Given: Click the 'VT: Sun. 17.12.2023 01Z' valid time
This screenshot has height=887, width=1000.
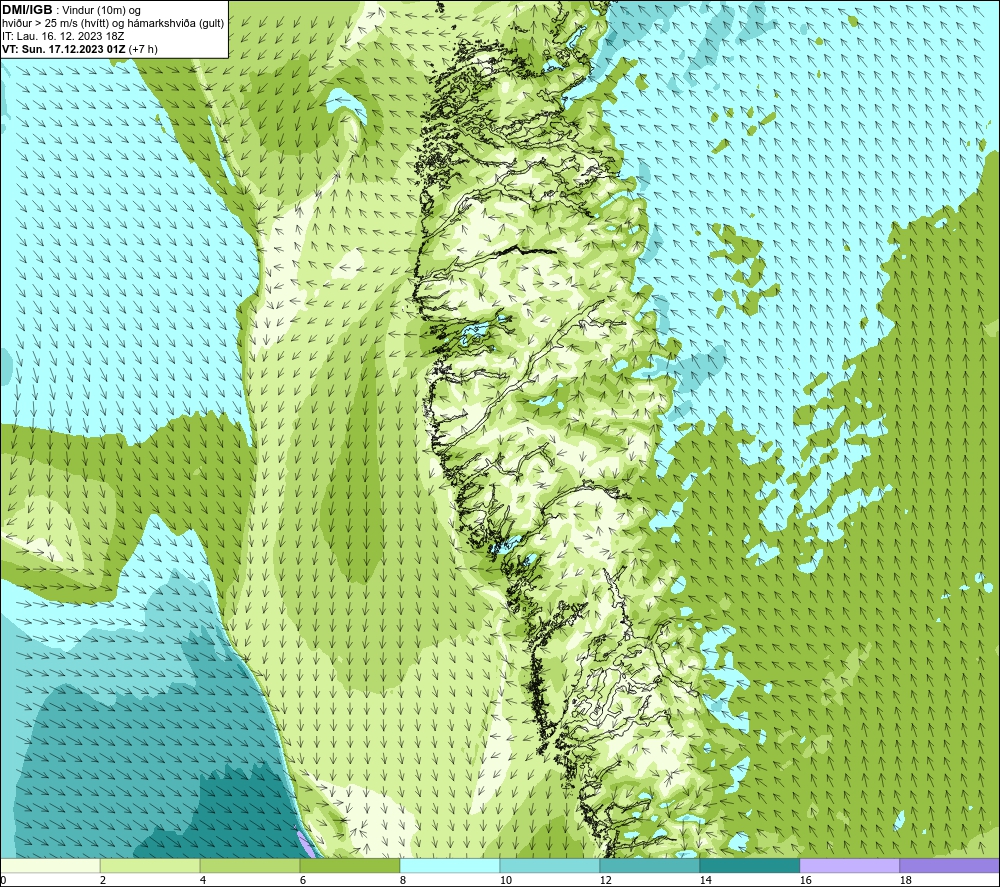Looking at the screenshot, I should 64,49.
